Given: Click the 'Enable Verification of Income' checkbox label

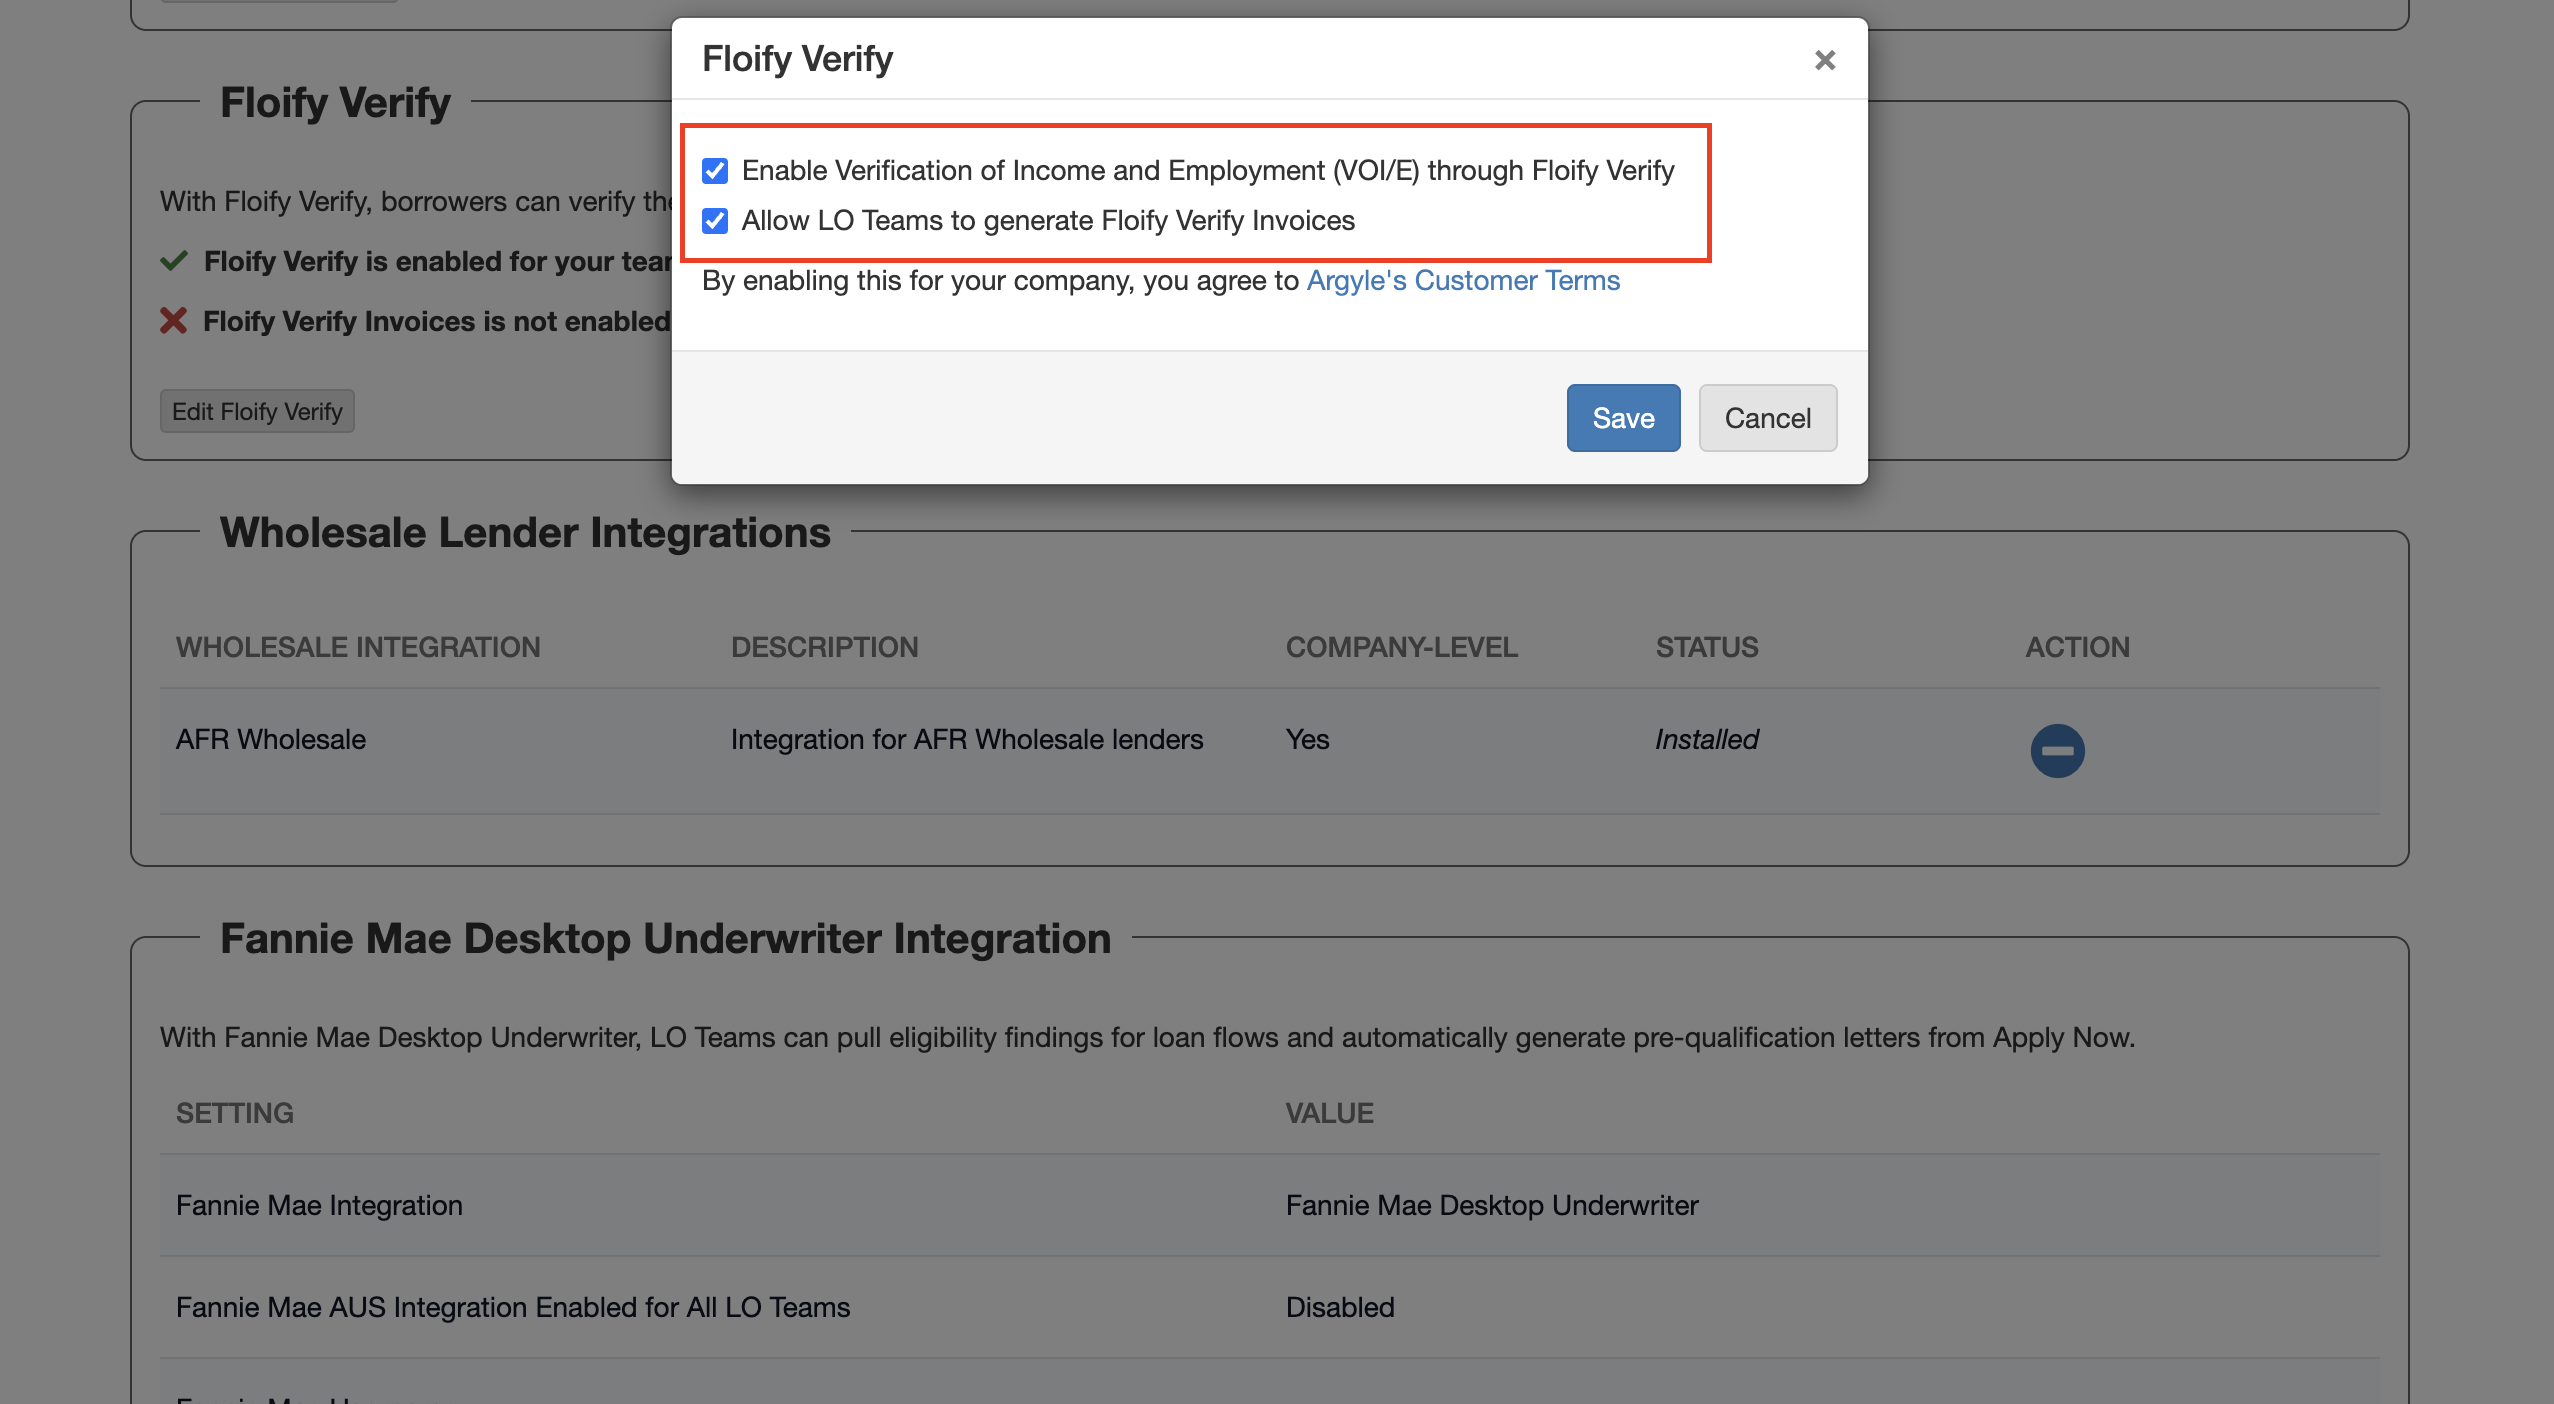Looking at the screenshot, I should click(1207, 171).
